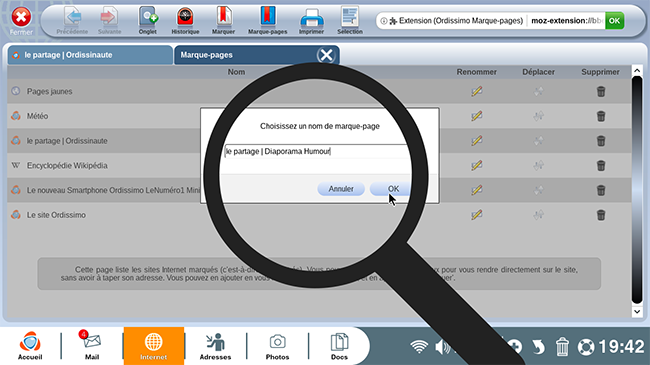Delete the Encyclopédie Wikipédia bookmark
The image size is (650, 365).
pos(601,166)
